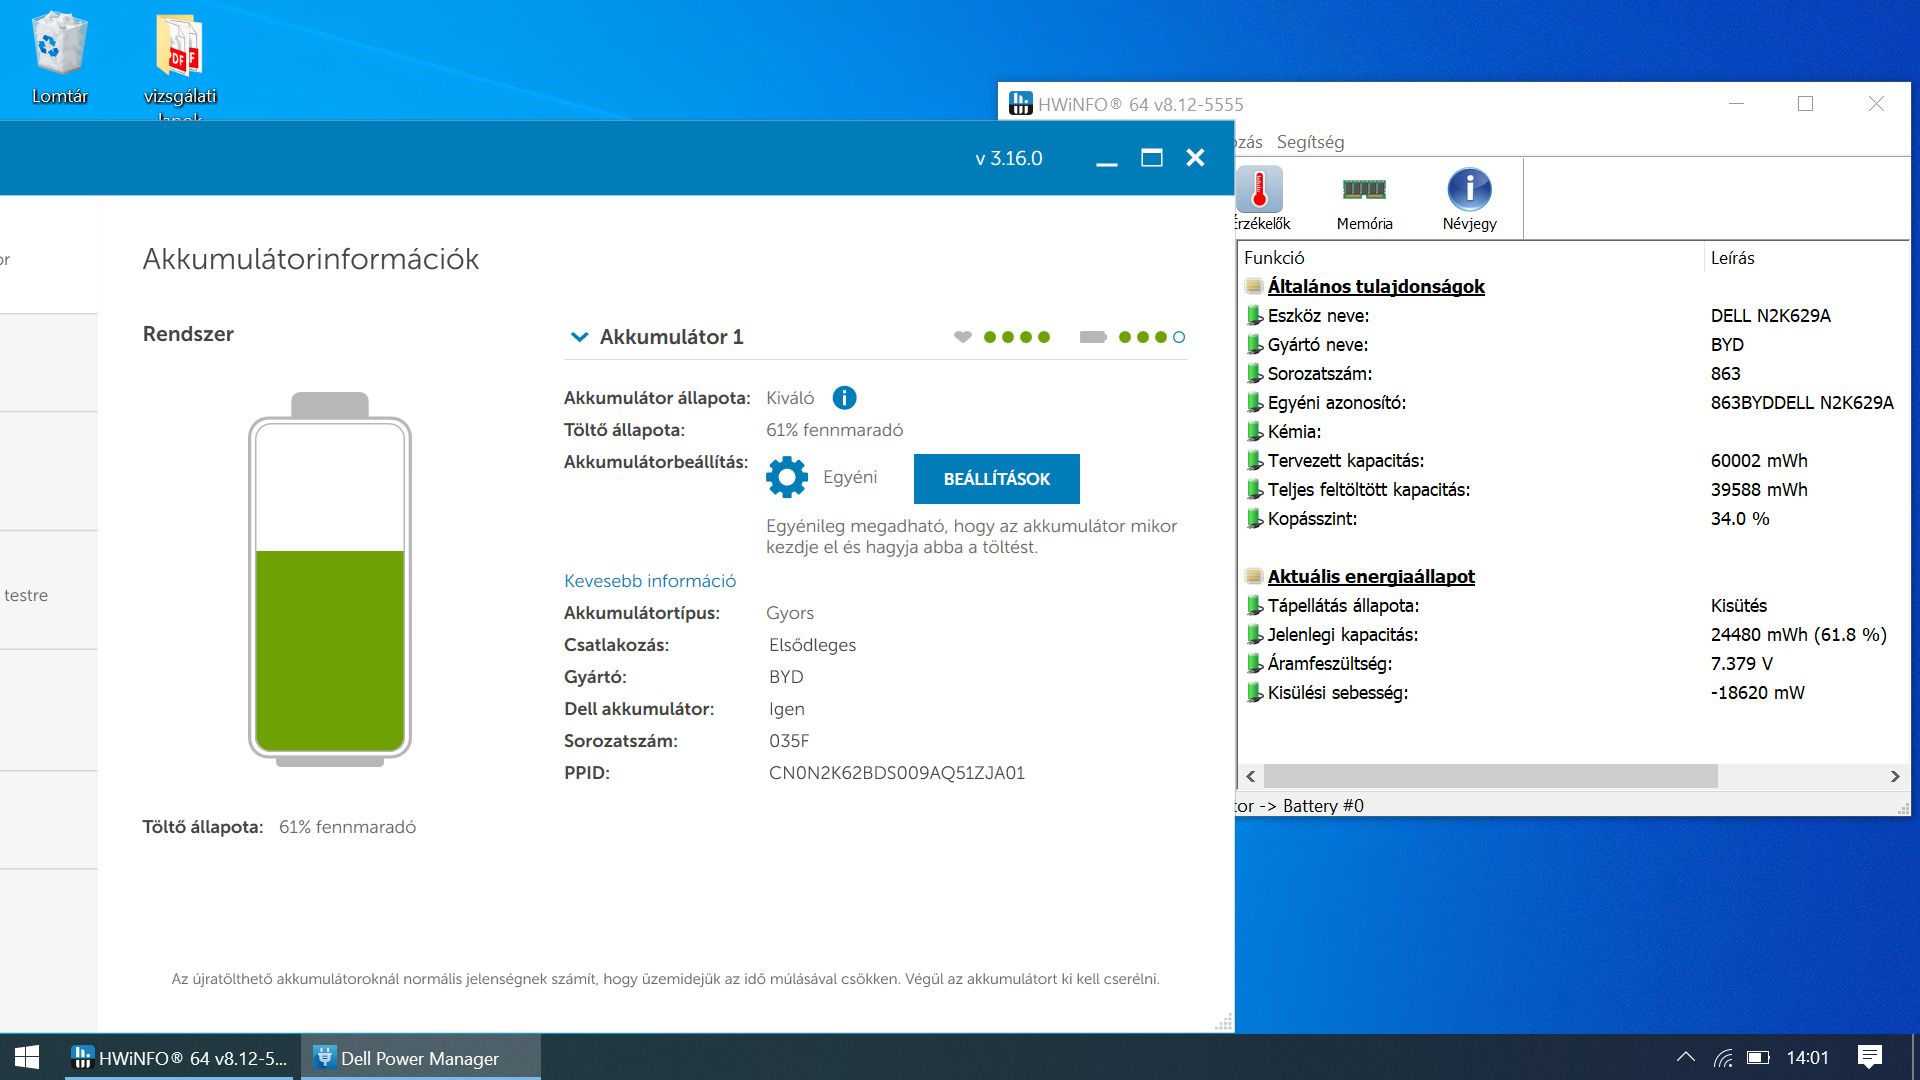Show hidden tray icons arrow
The image size is (1920, 1080).
1685,1057
